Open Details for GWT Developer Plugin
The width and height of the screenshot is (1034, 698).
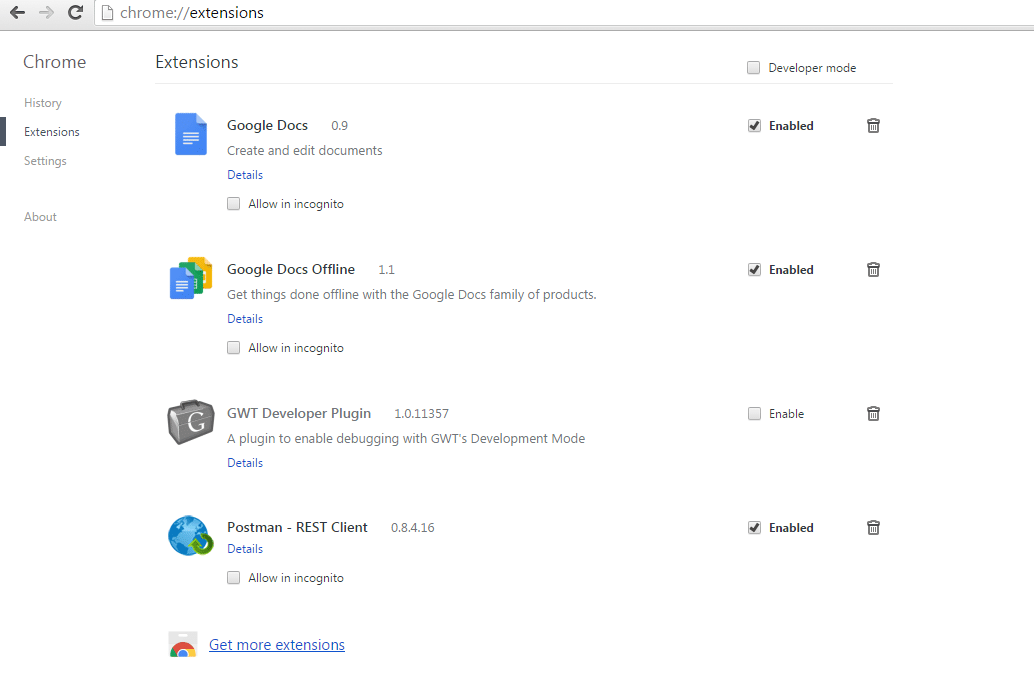245,462
